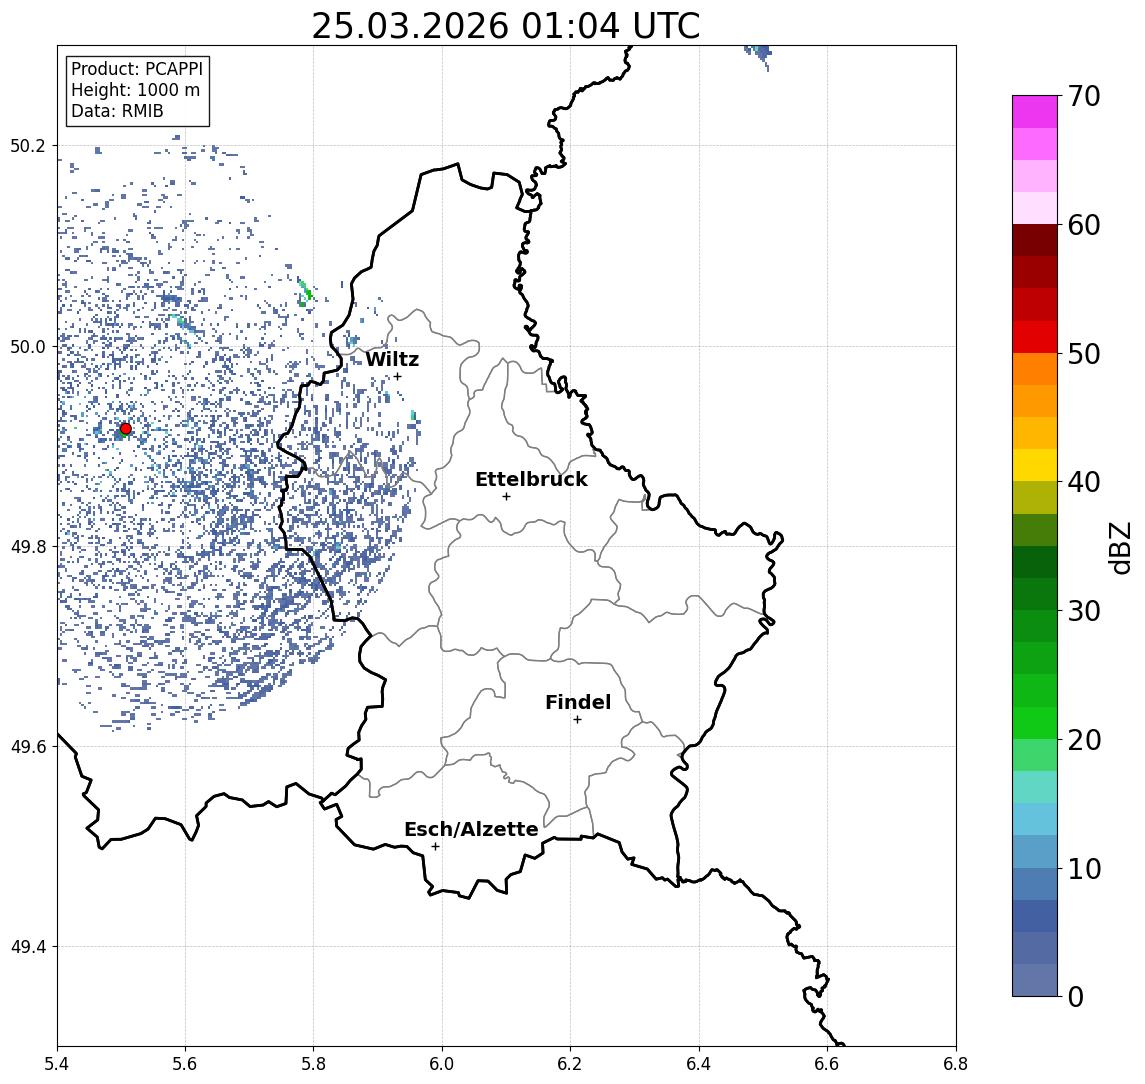Click longitude axis label 6.6
This screenshot has height=1084, width=1145.
point(827,1064)
